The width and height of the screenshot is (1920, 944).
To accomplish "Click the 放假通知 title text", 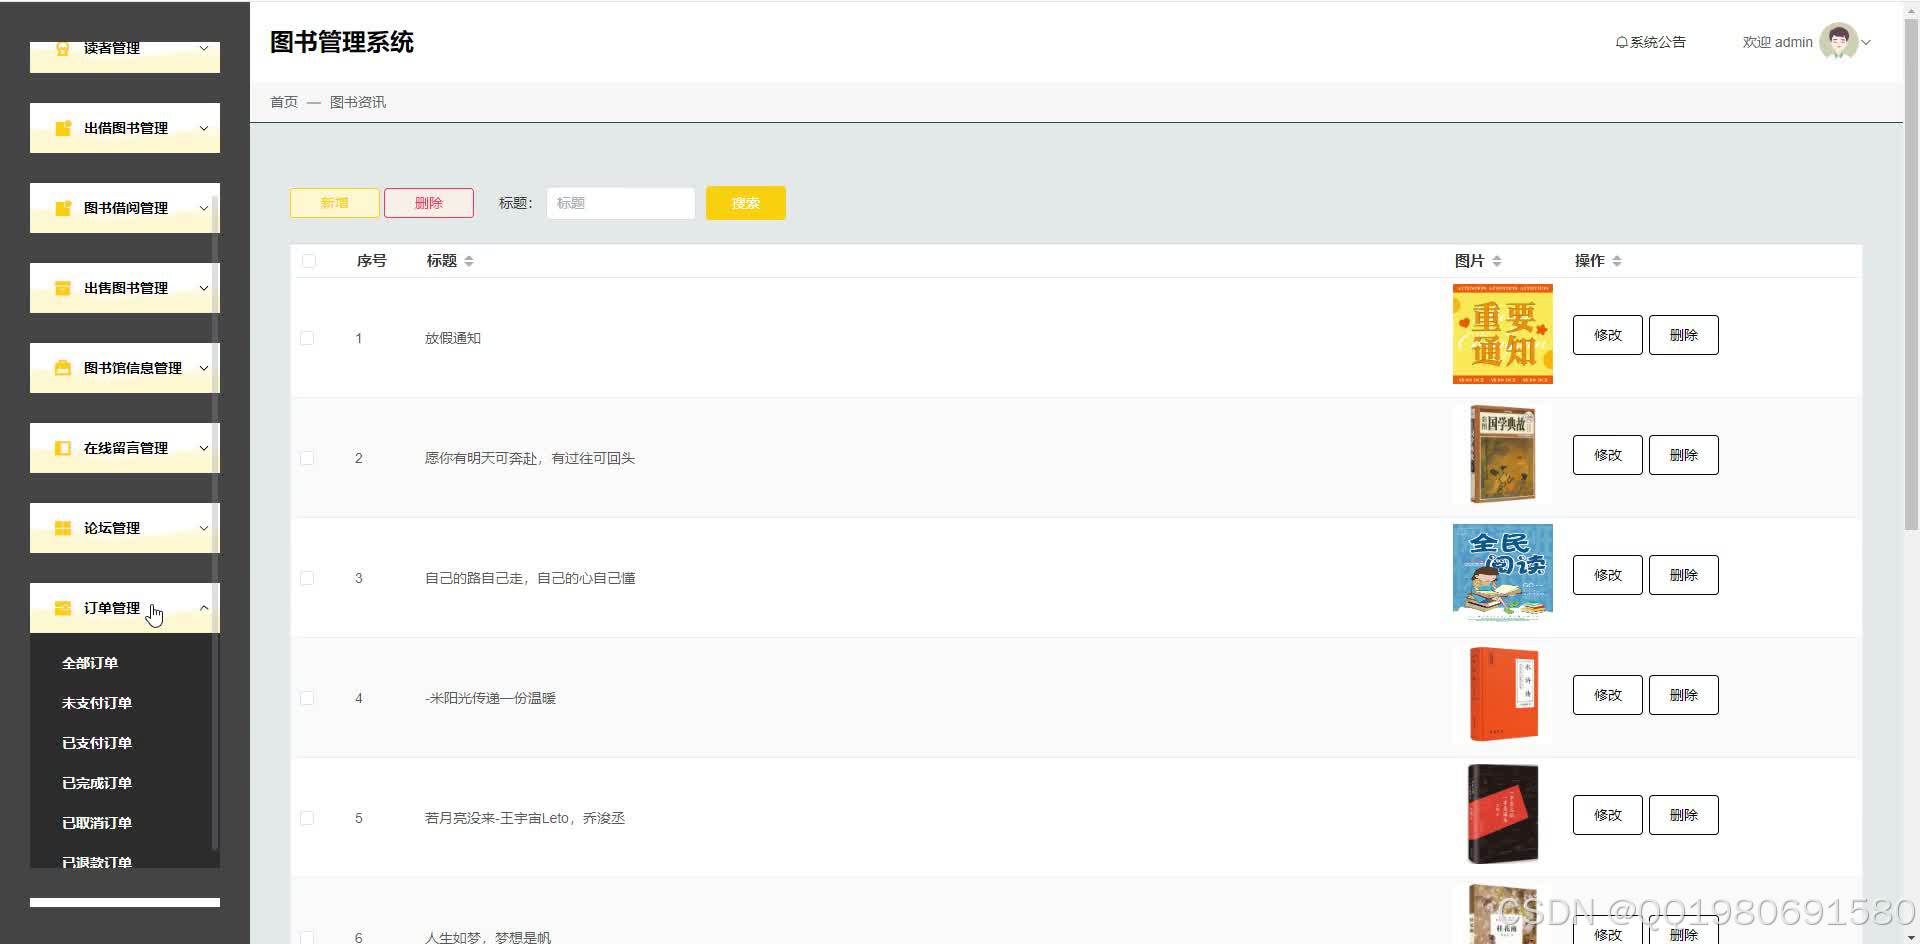I will (453, 338).
